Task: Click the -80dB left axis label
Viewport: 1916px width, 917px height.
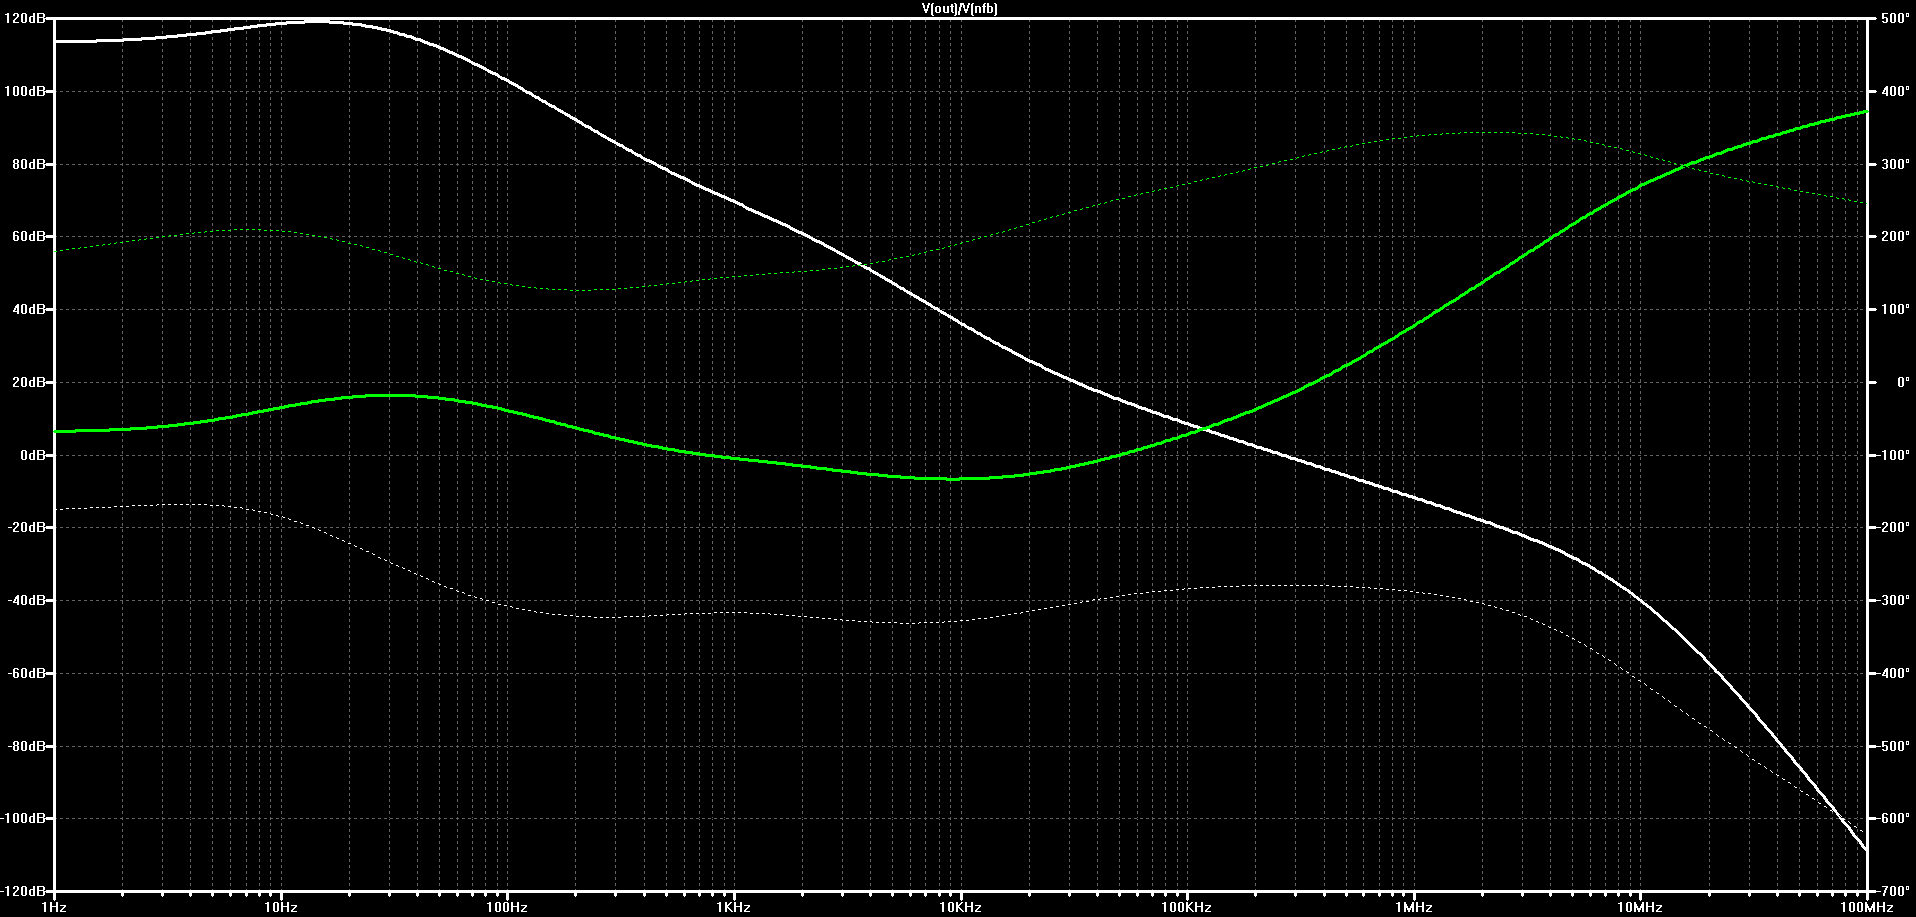Action: pyautogui.click(x=26, y=746)
